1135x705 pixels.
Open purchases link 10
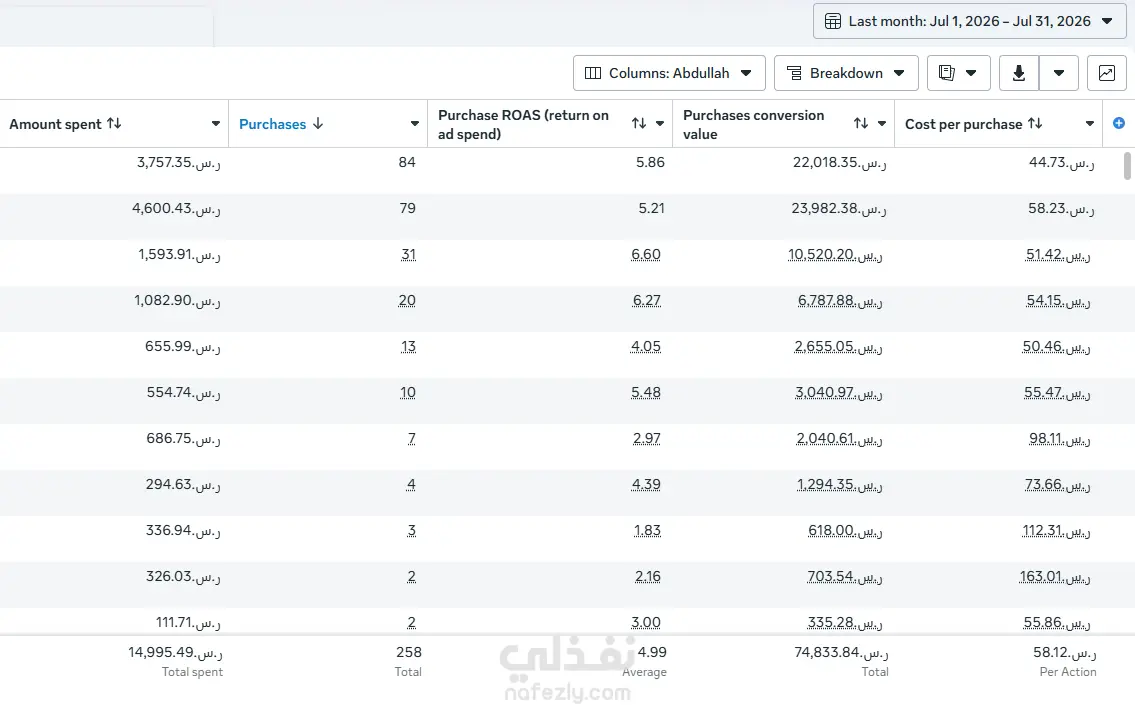(408, 392)
